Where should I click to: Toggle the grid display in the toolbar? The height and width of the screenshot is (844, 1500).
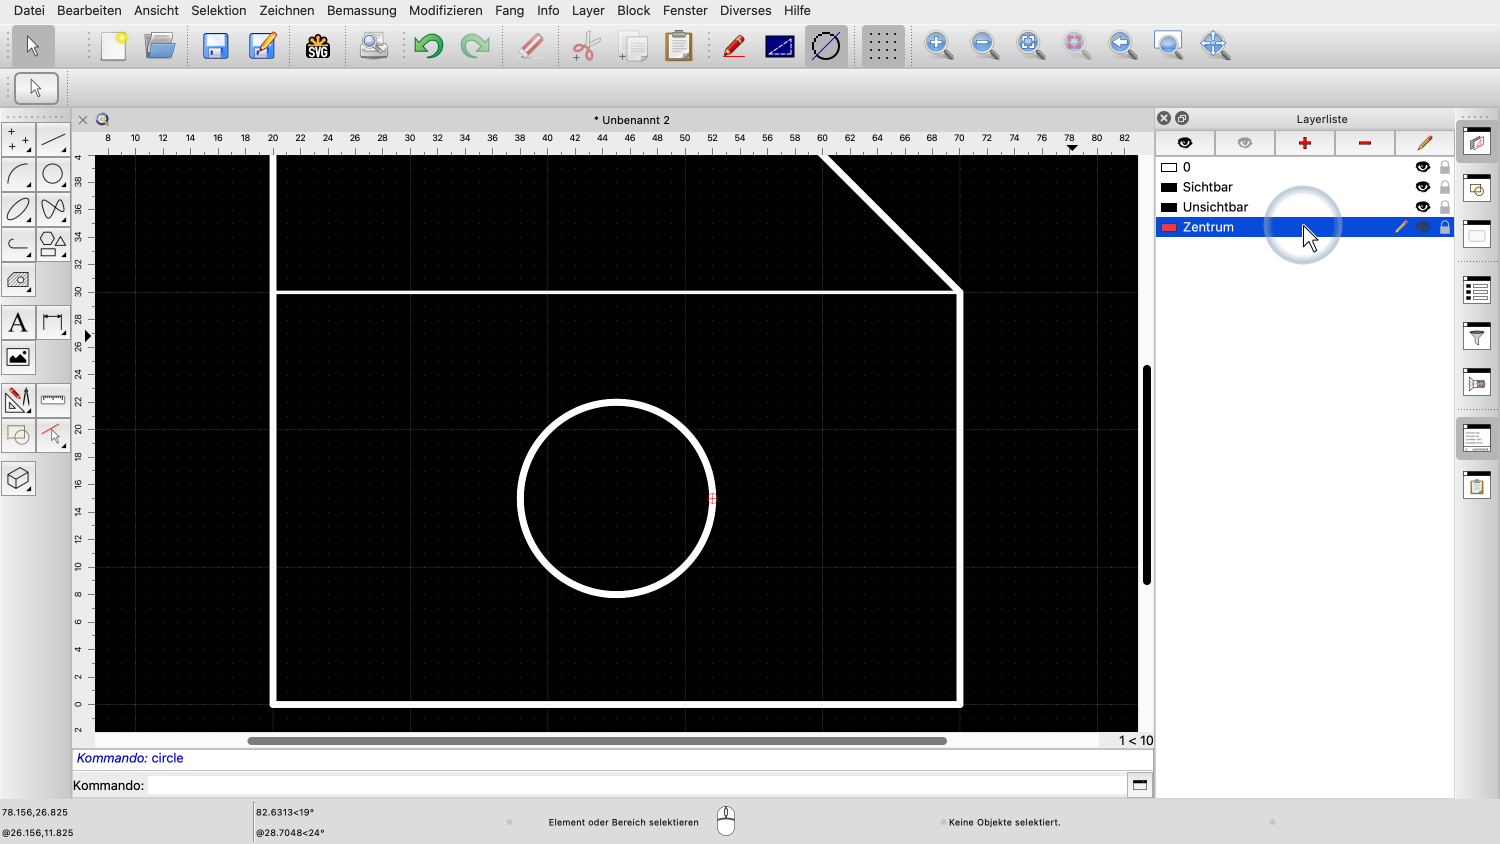(882, 46)
